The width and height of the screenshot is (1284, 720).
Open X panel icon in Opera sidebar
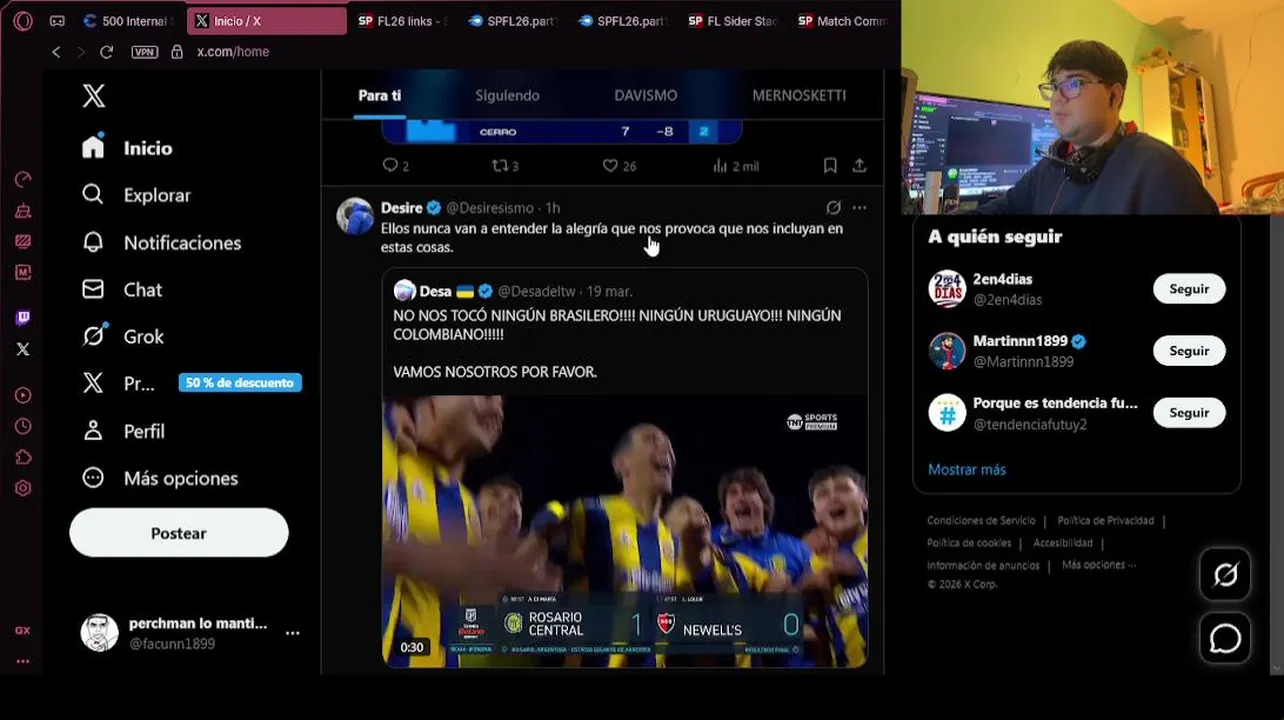click(23, 349)
